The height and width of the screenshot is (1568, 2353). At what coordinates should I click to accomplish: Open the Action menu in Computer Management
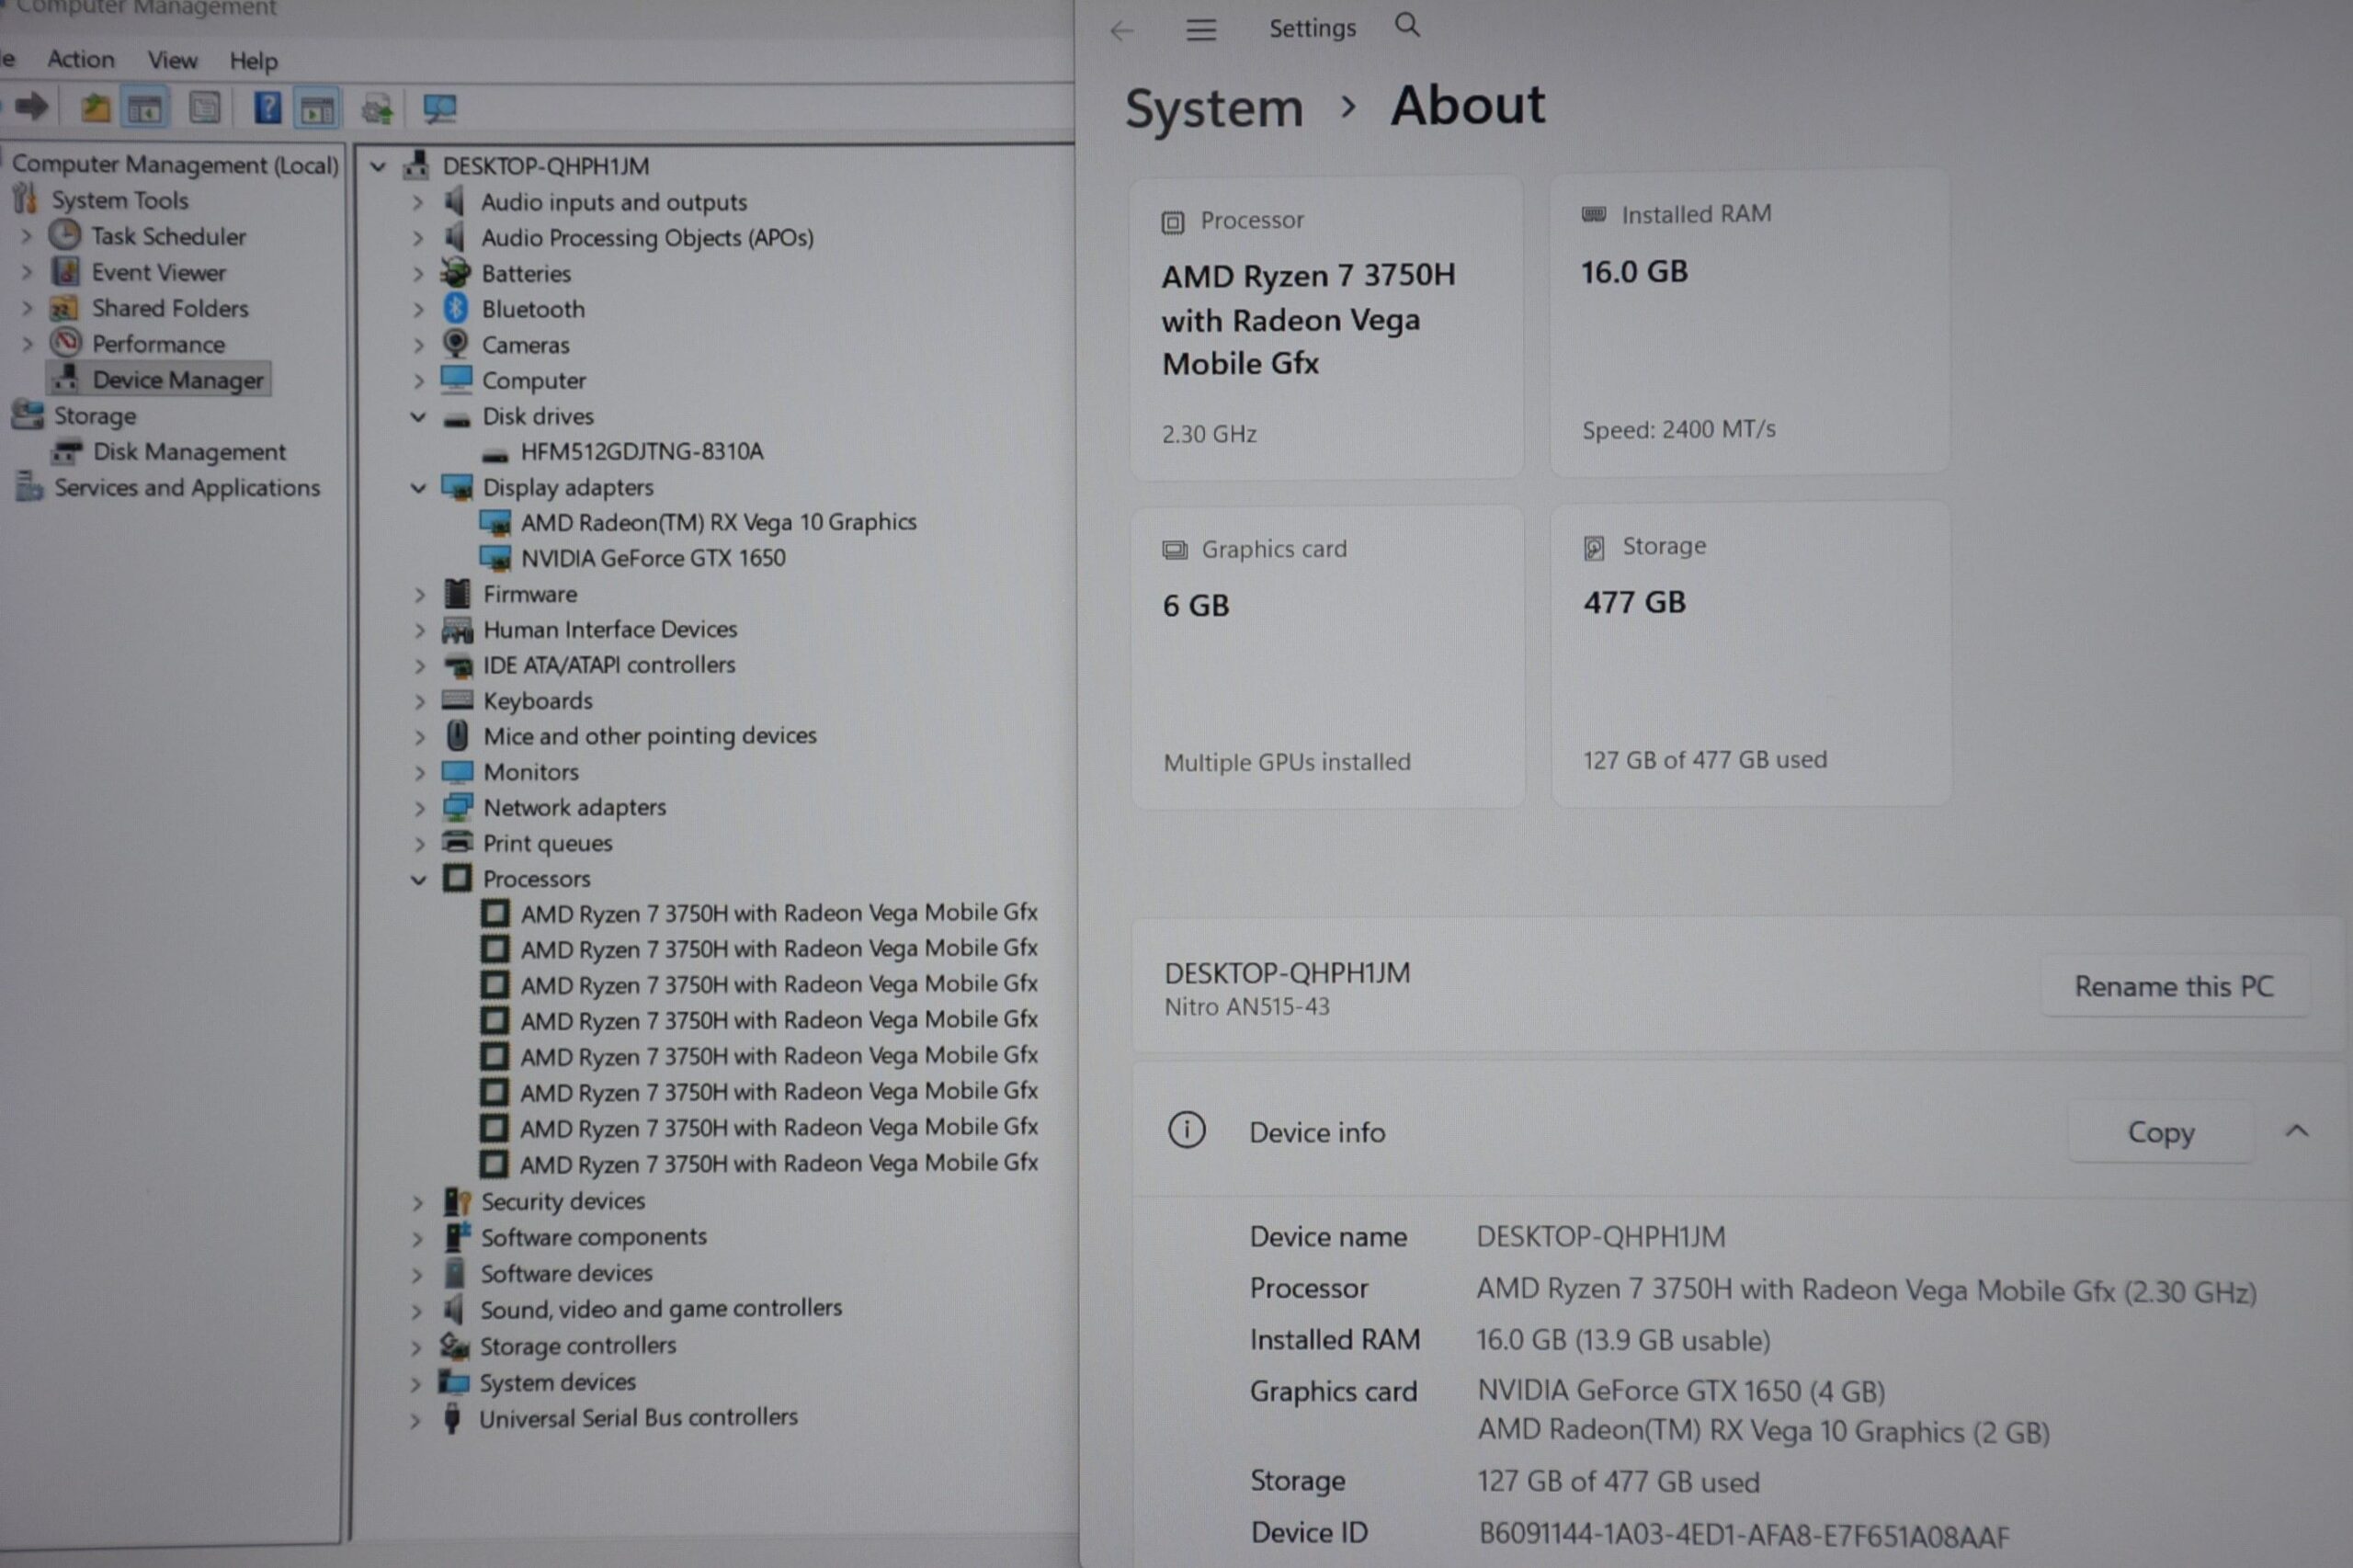click(x=80, y=59)
